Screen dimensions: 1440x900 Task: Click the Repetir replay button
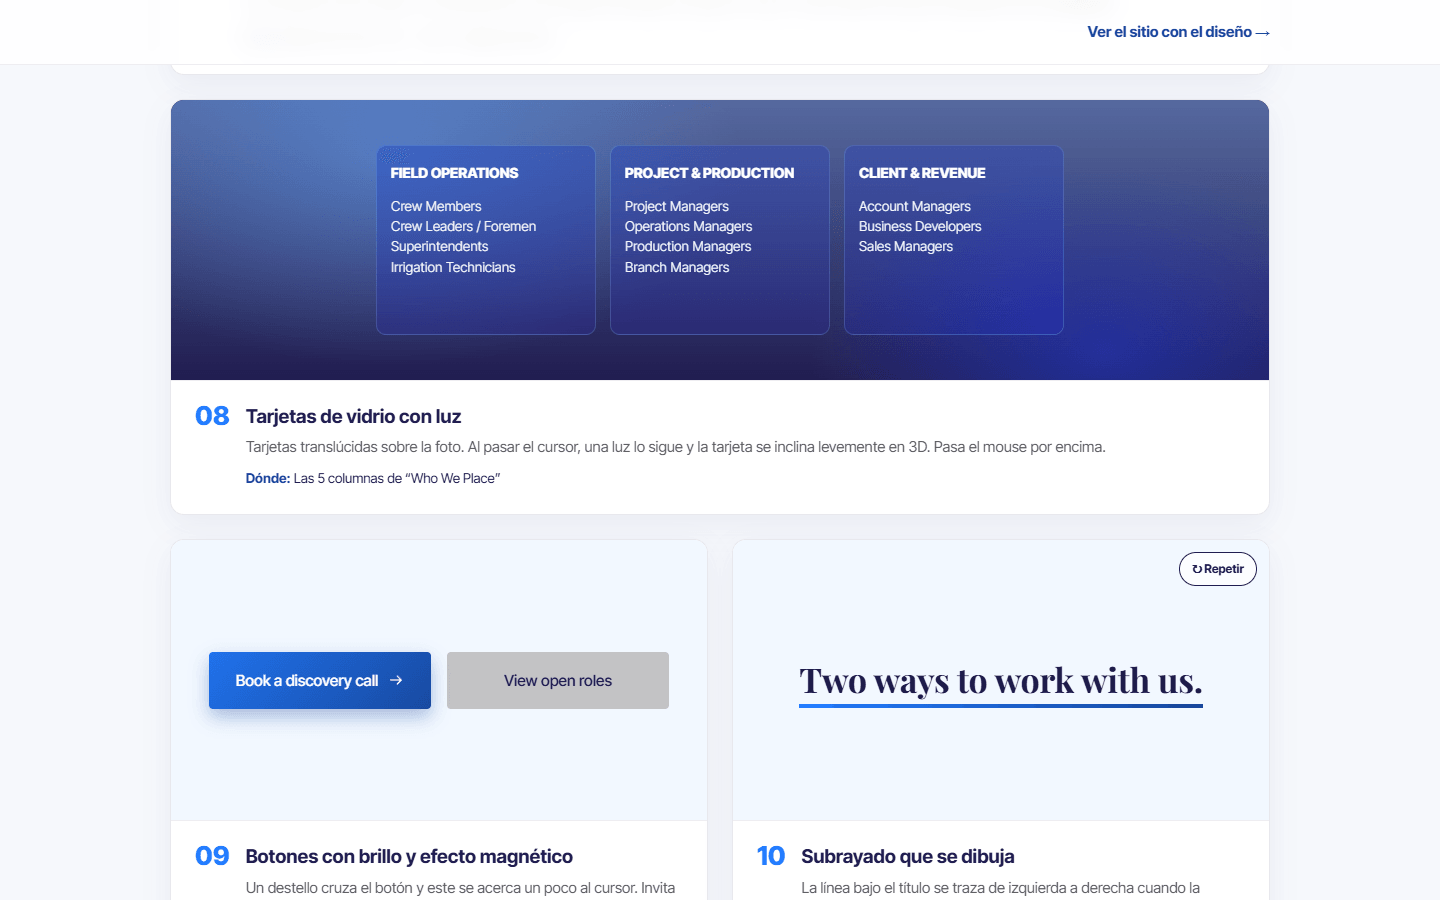point(1218,569)
